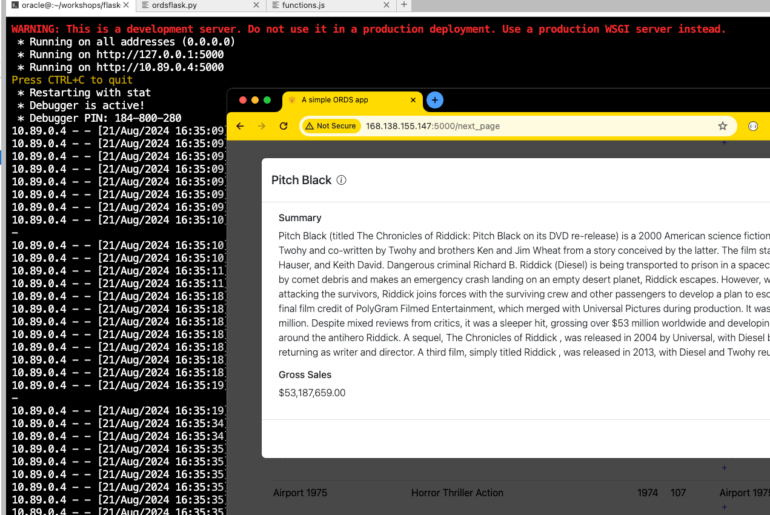Maximize the browser window with green button

(x=267, y=100)
